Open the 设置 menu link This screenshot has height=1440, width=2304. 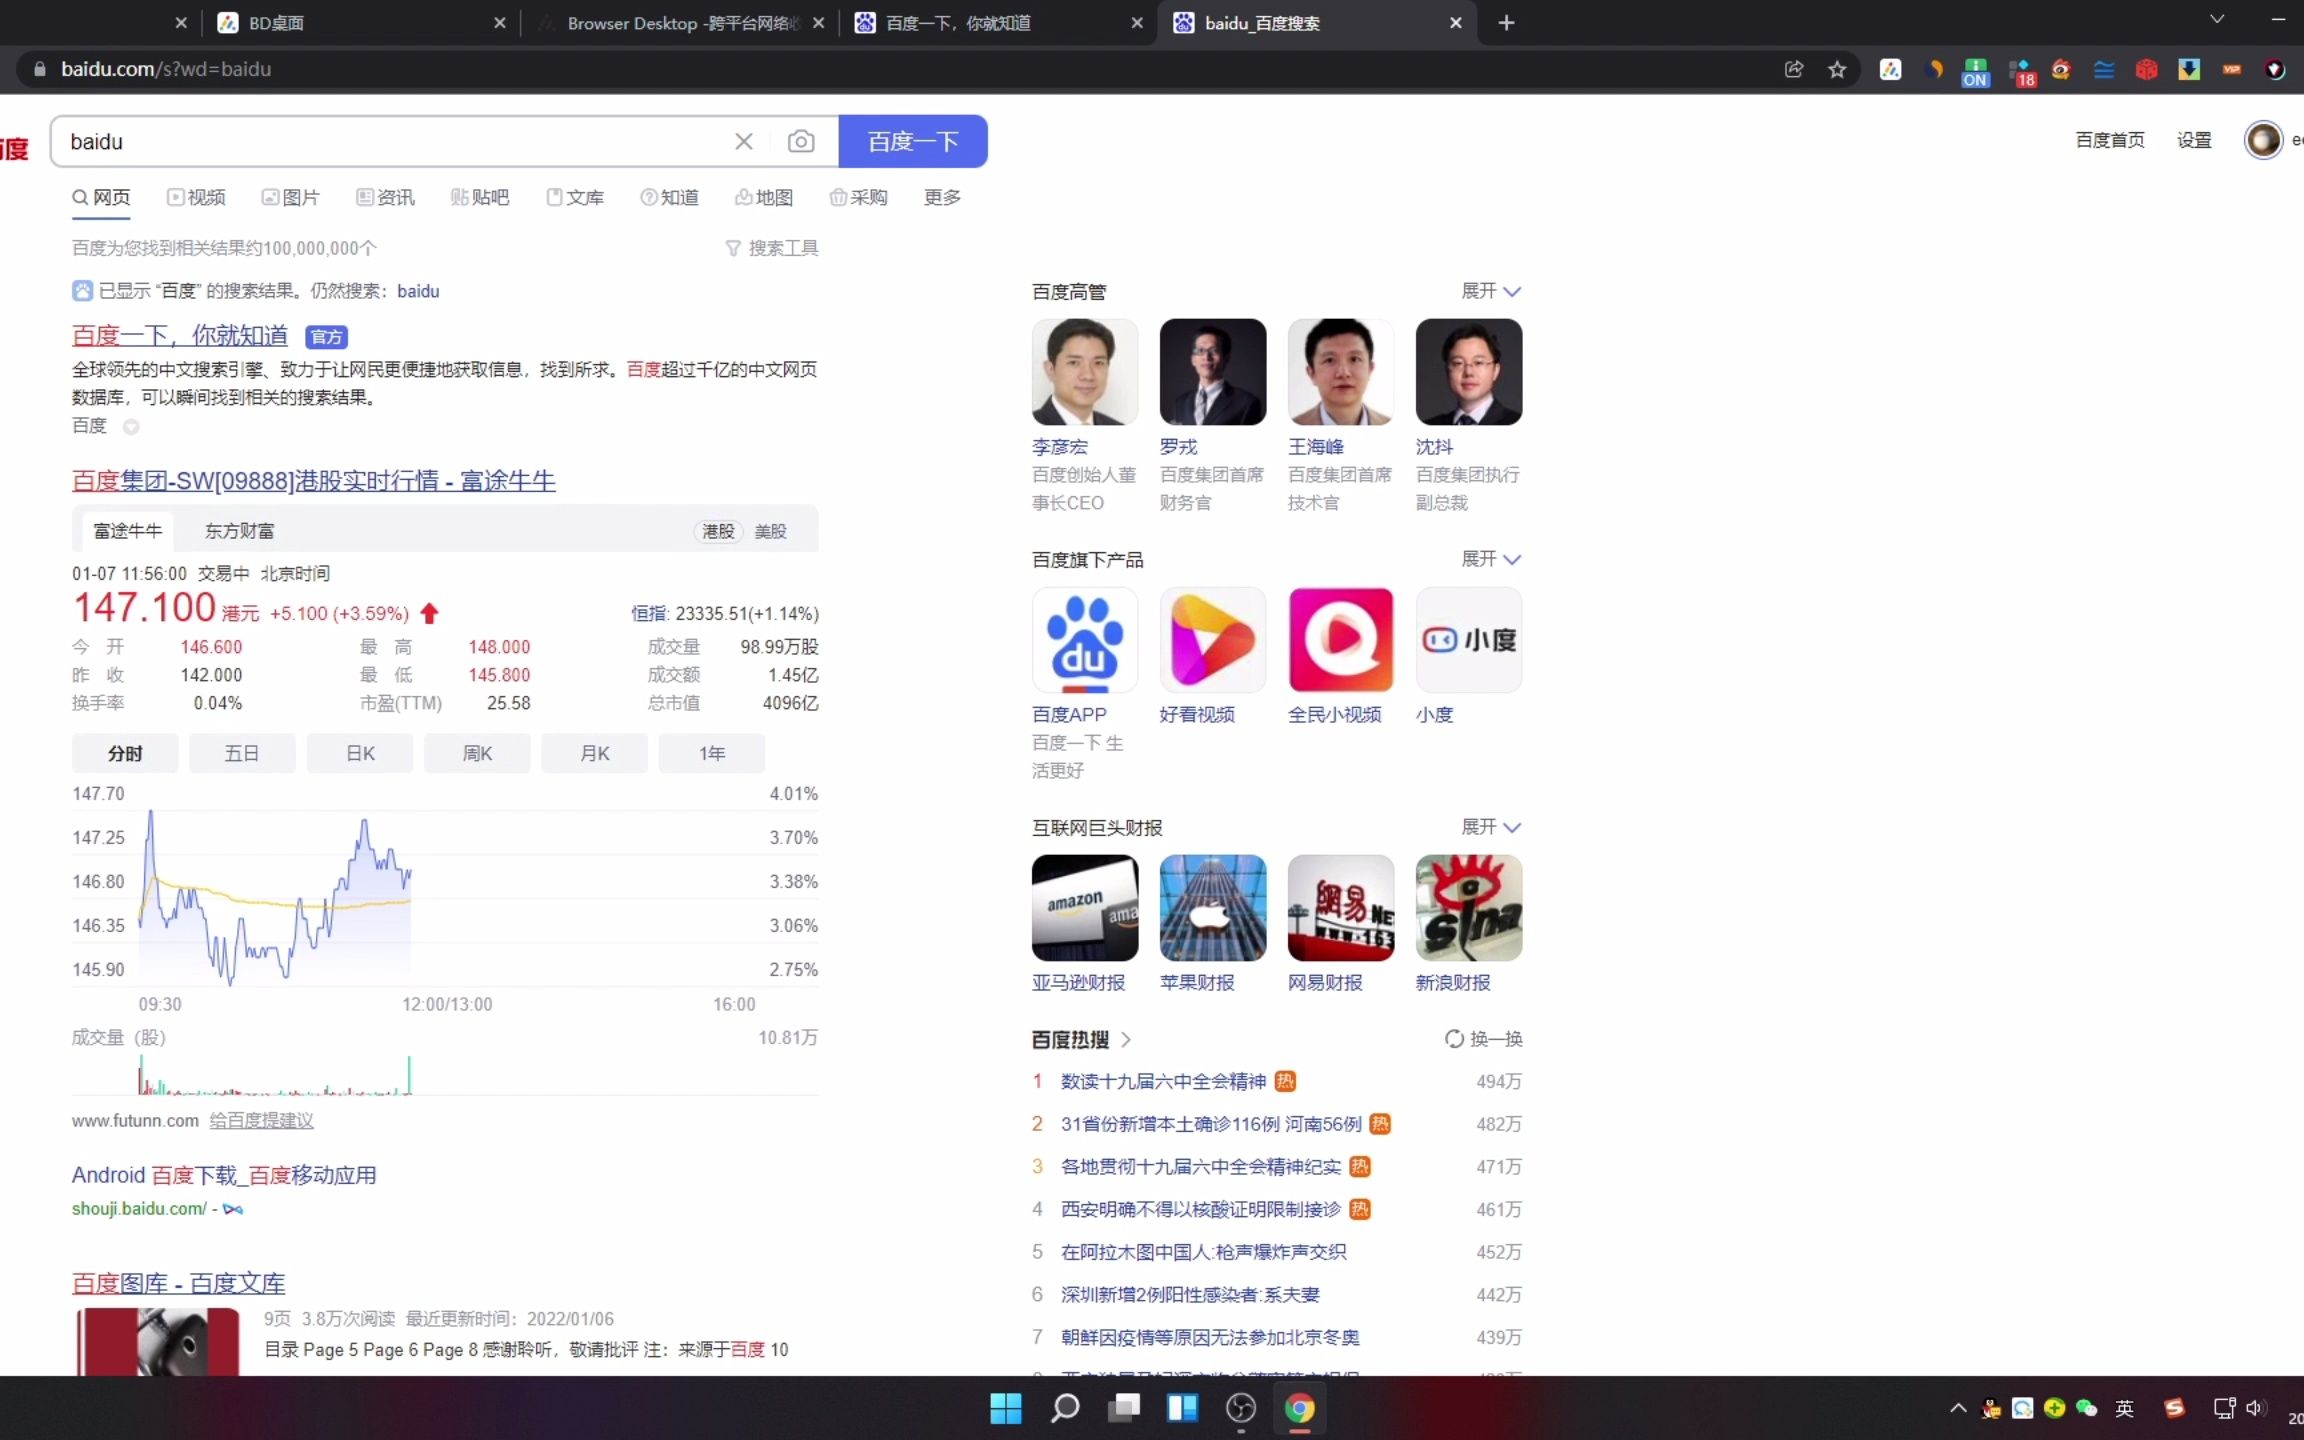(x=2194, y=140)
